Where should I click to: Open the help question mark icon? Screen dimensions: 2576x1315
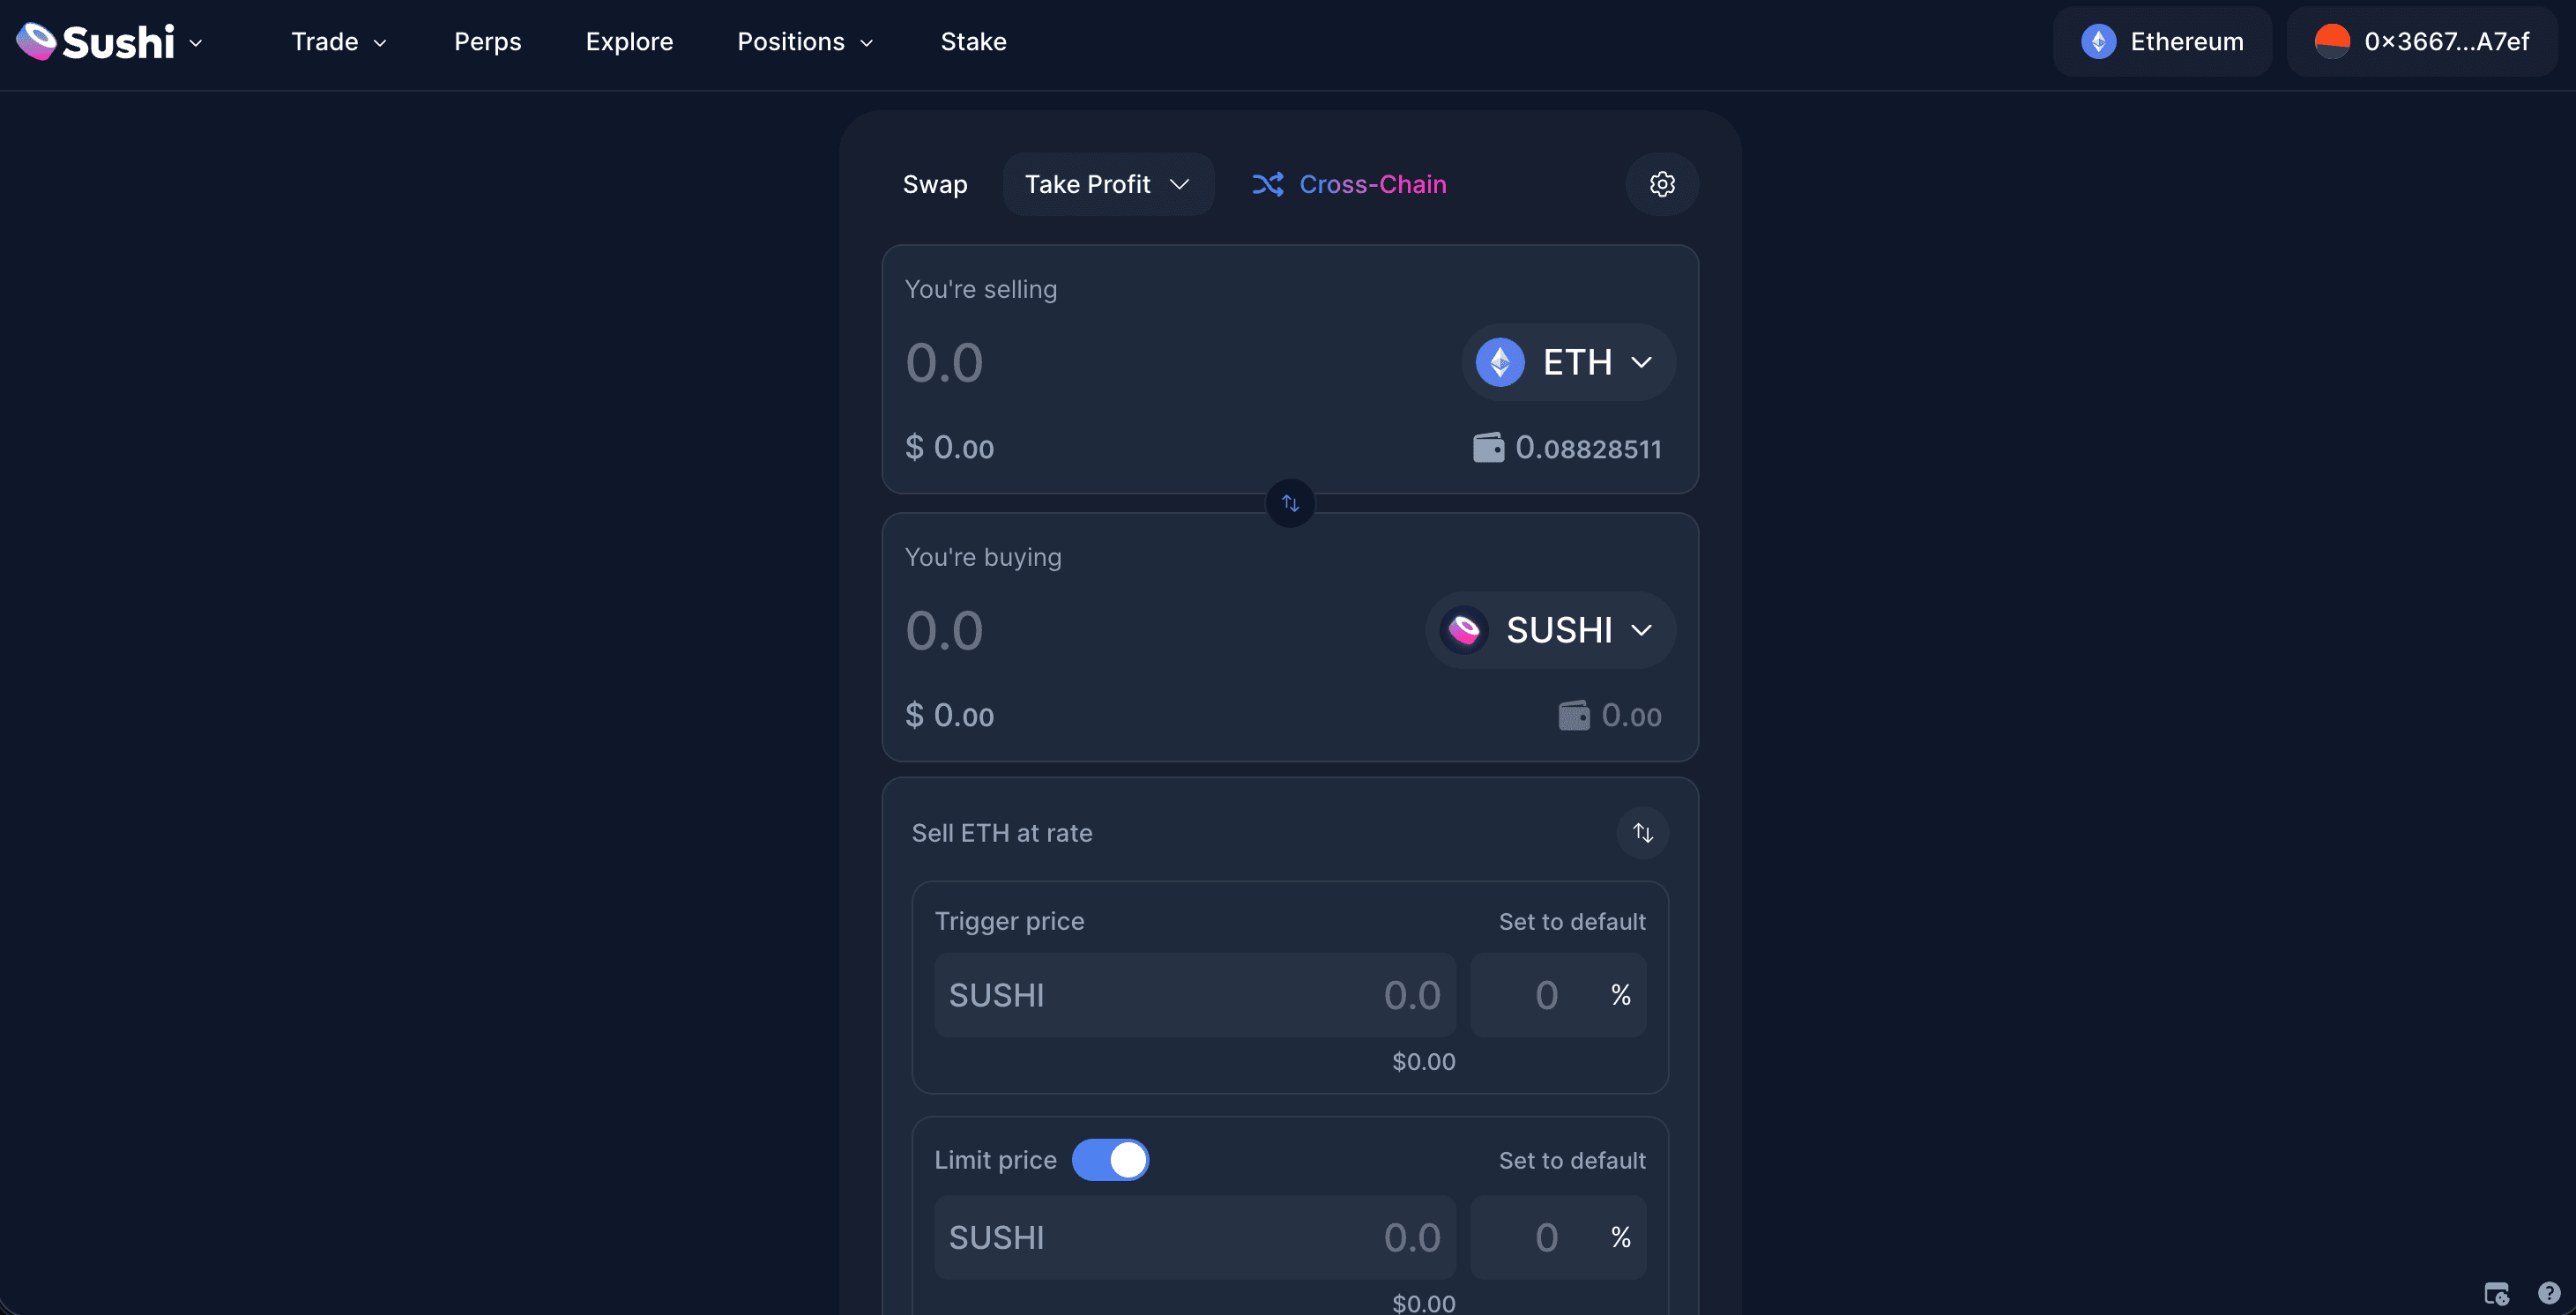coord(2549,1292)
